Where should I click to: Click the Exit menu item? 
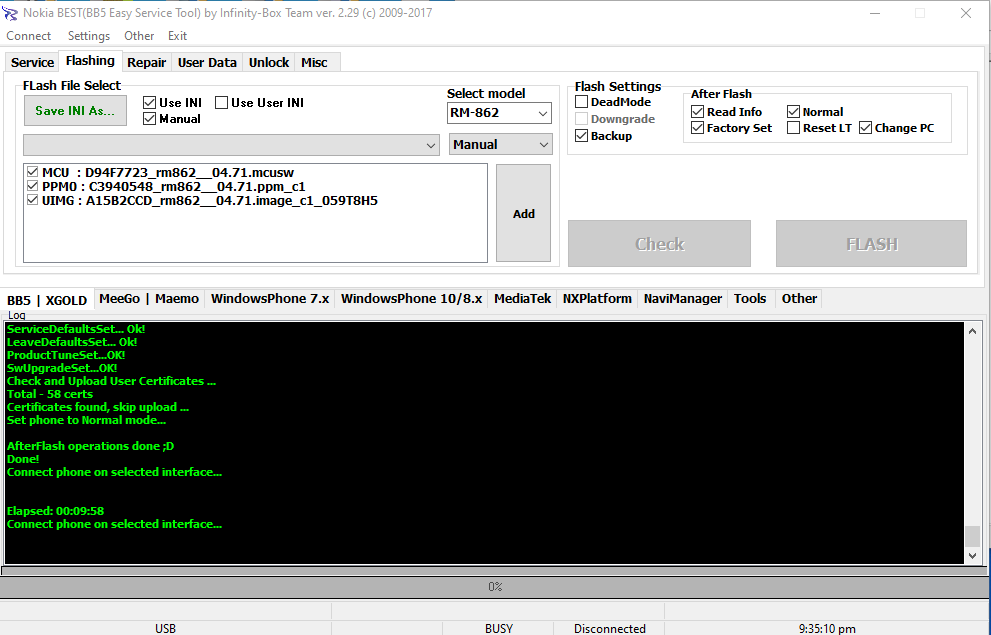(177, 36)
